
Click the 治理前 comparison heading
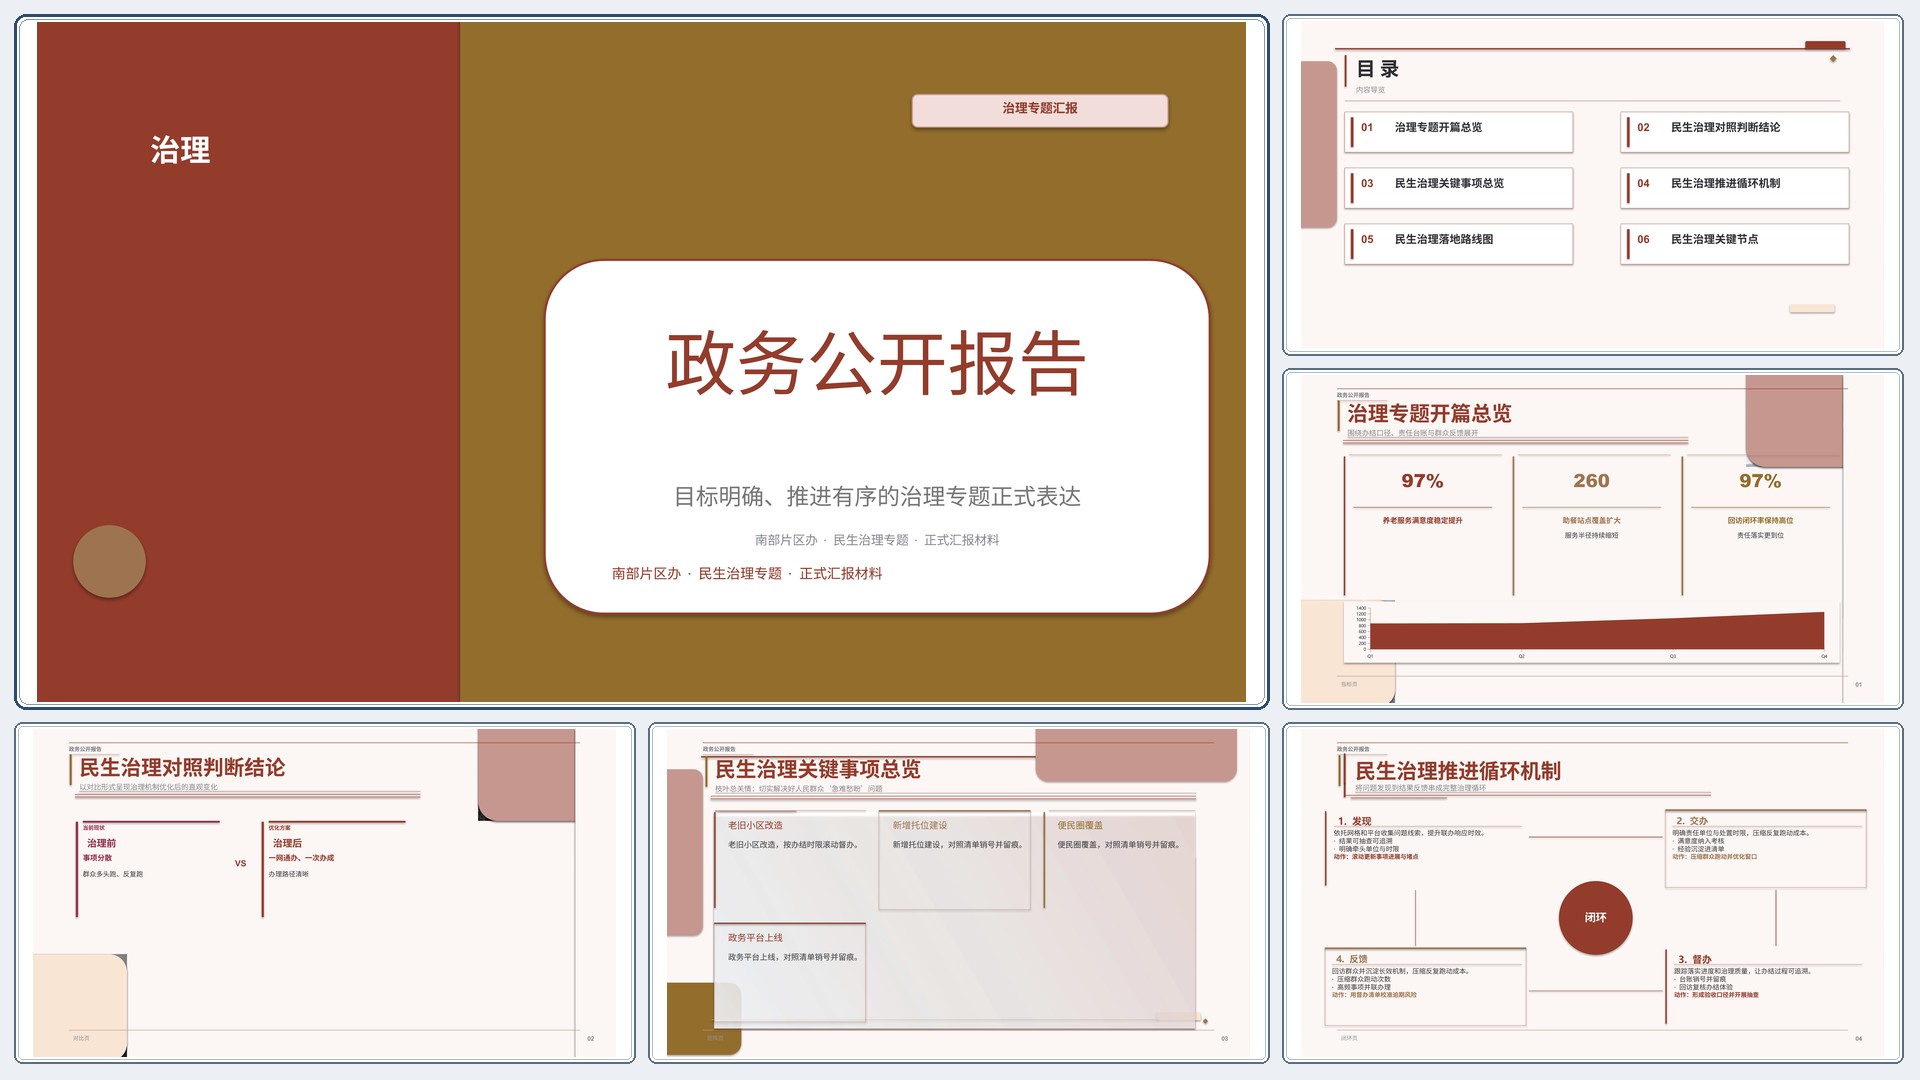point(102,844)
